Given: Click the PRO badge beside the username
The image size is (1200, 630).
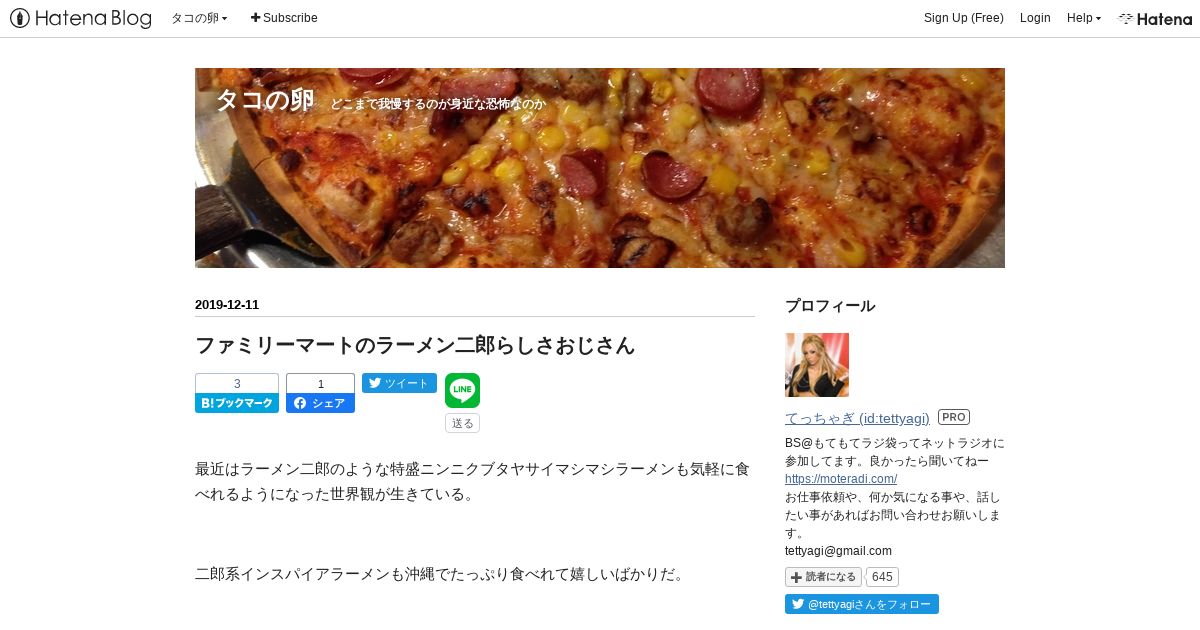Looking at the screenshot, I should tap(954, 417).
